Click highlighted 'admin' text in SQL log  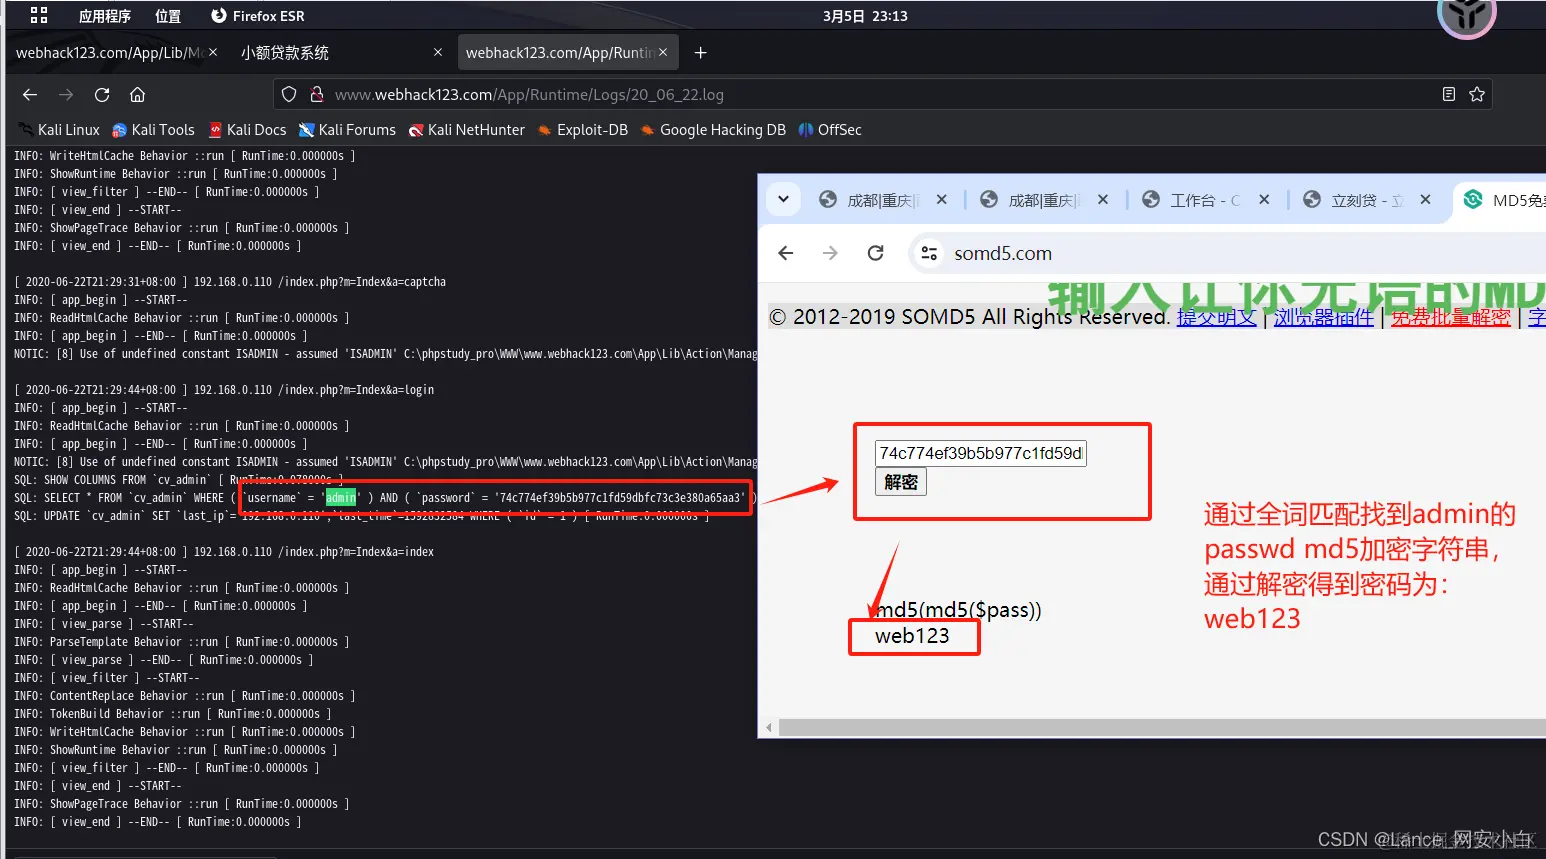pyautogui.click(x=341, y=497)
